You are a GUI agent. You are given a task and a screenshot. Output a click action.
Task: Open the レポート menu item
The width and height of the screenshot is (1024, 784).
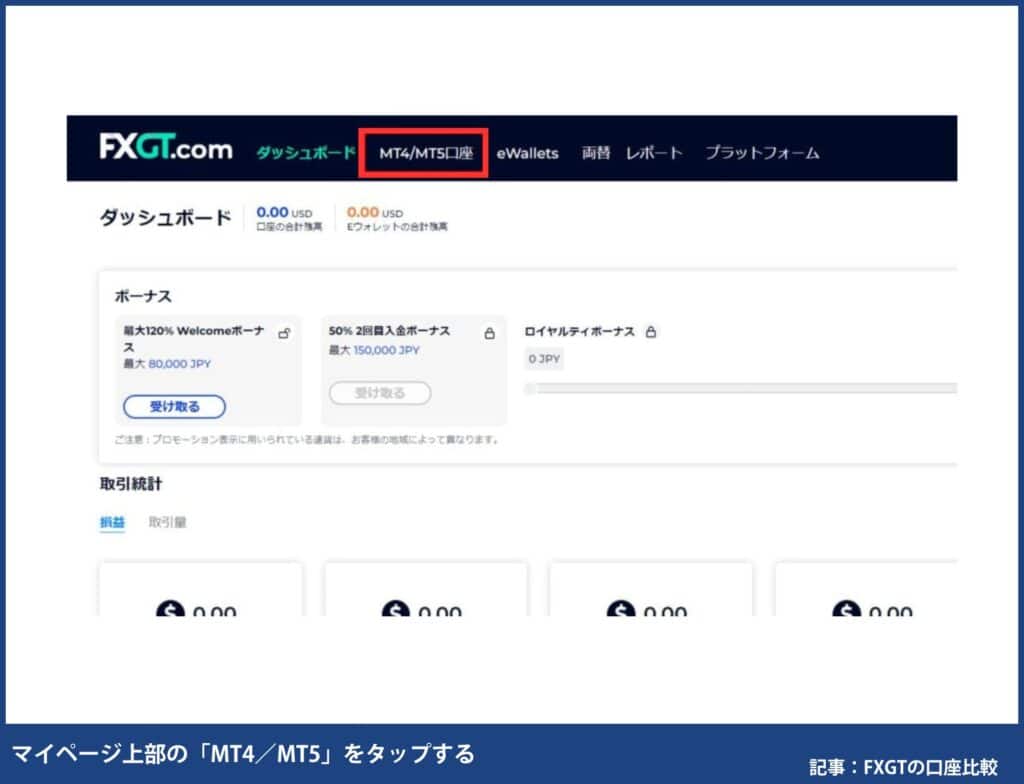click(654, 153)
